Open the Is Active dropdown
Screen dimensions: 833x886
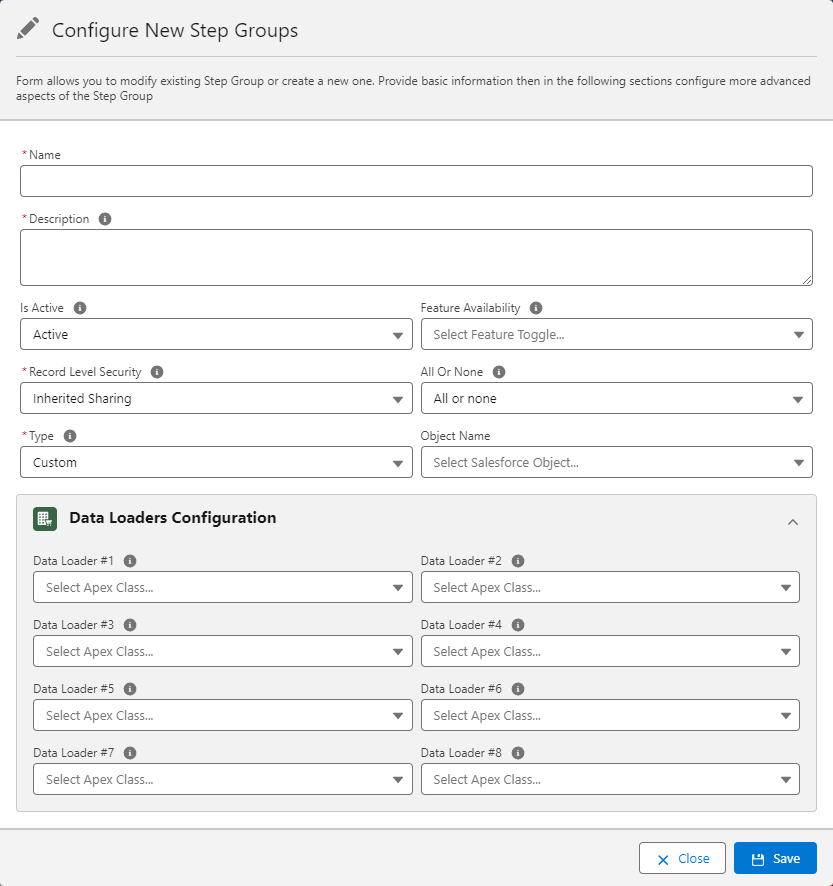coord(216,335)
